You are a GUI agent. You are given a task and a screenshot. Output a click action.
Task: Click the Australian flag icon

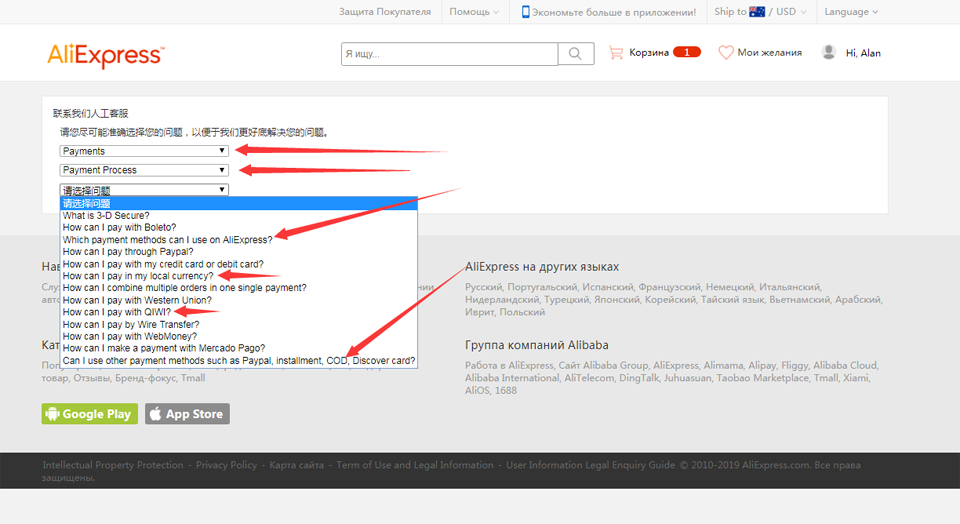757,12
